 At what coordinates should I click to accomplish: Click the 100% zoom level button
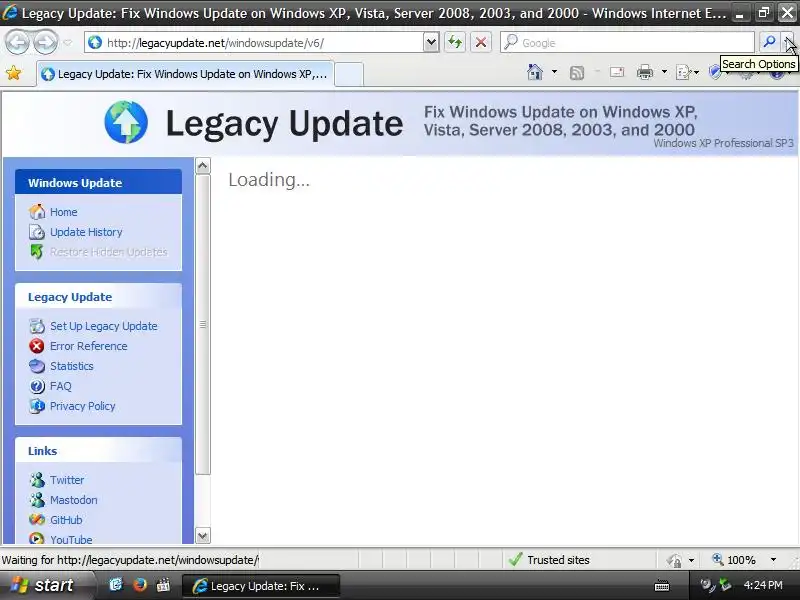[734, 560]
